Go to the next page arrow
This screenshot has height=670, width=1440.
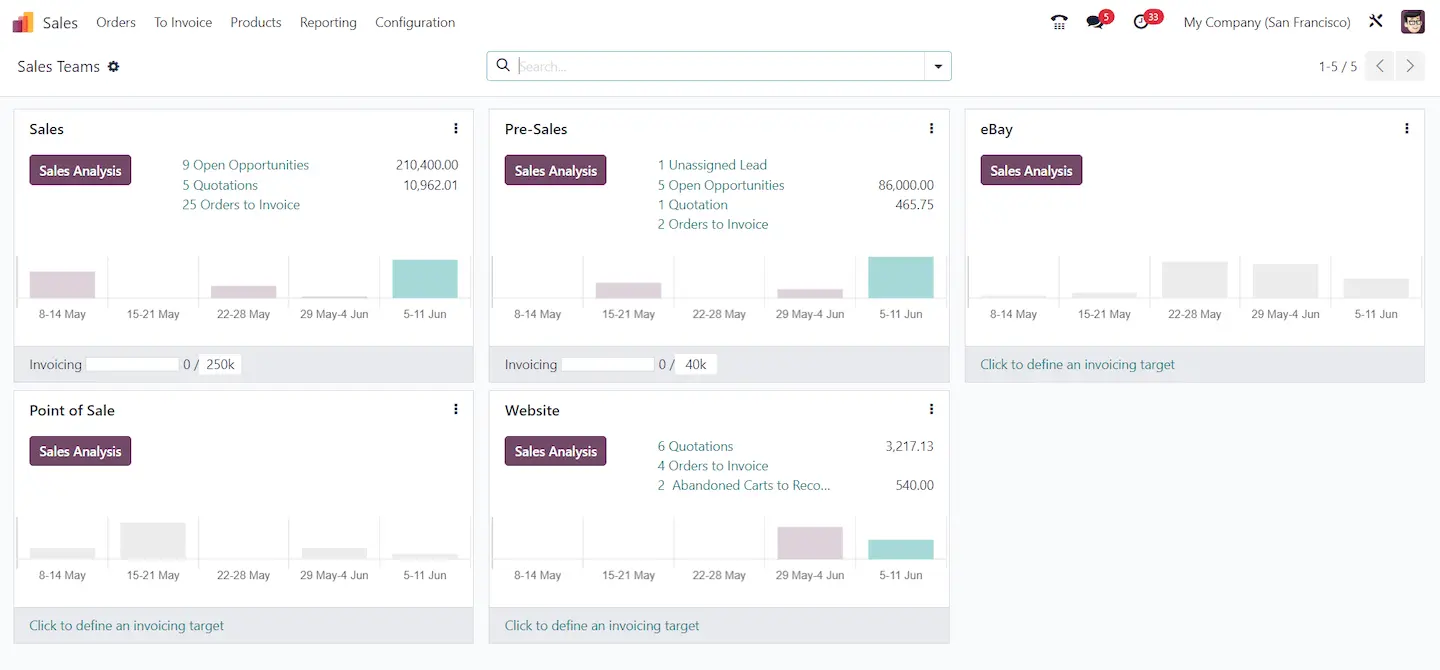click(1410, 66)
